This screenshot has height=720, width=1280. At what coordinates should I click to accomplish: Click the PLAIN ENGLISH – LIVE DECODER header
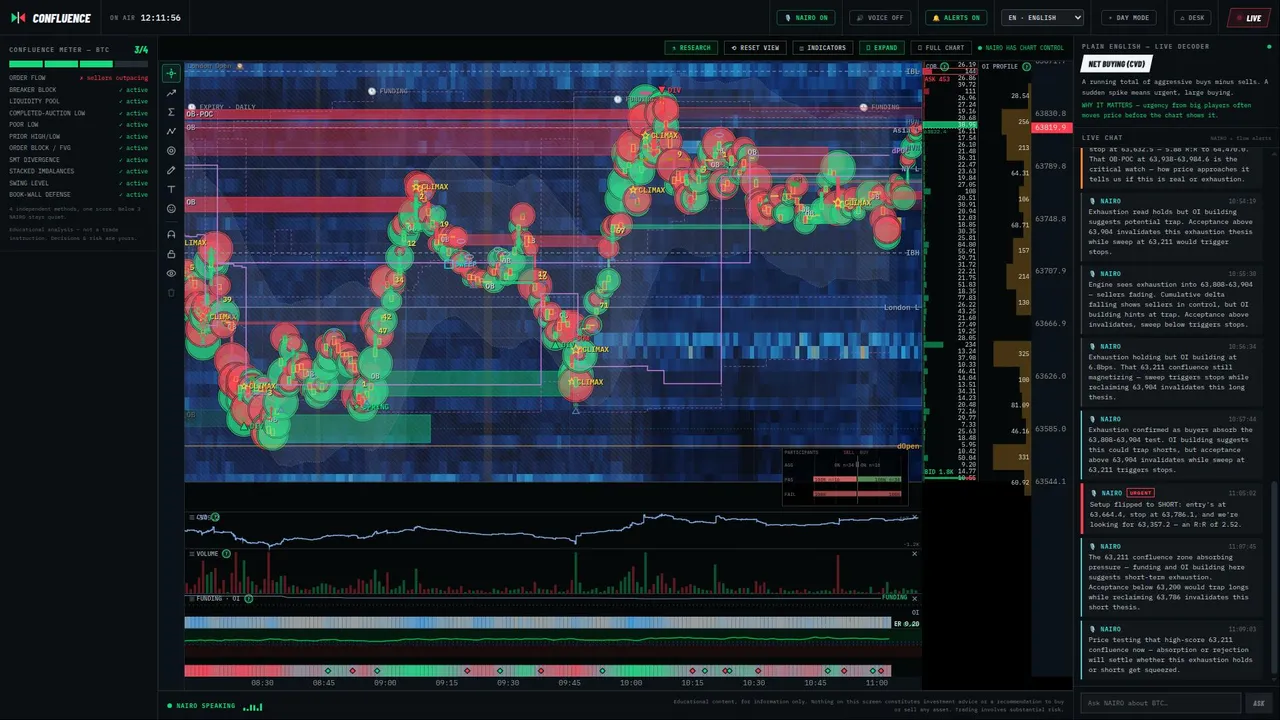coord(1145,47)
